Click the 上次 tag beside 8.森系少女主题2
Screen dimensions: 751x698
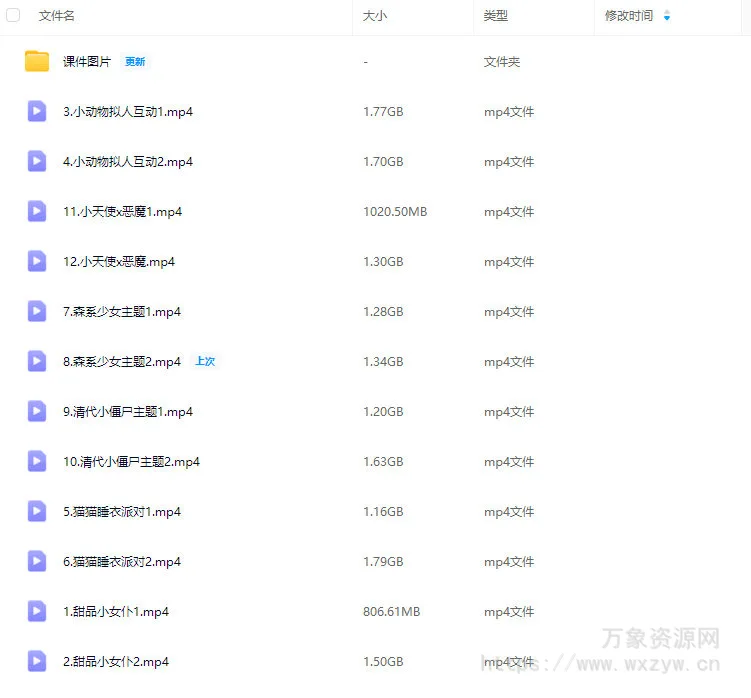[x=205, y=362]
